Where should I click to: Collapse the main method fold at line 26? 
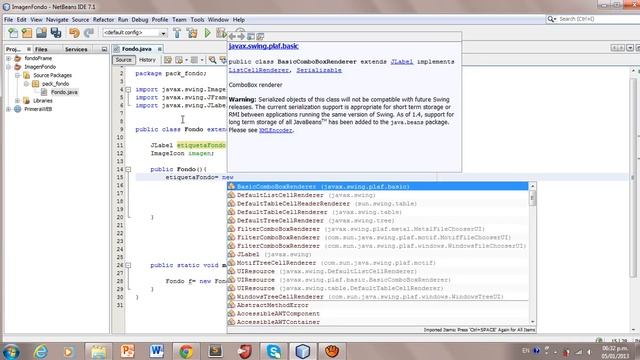tap(128, 265)
